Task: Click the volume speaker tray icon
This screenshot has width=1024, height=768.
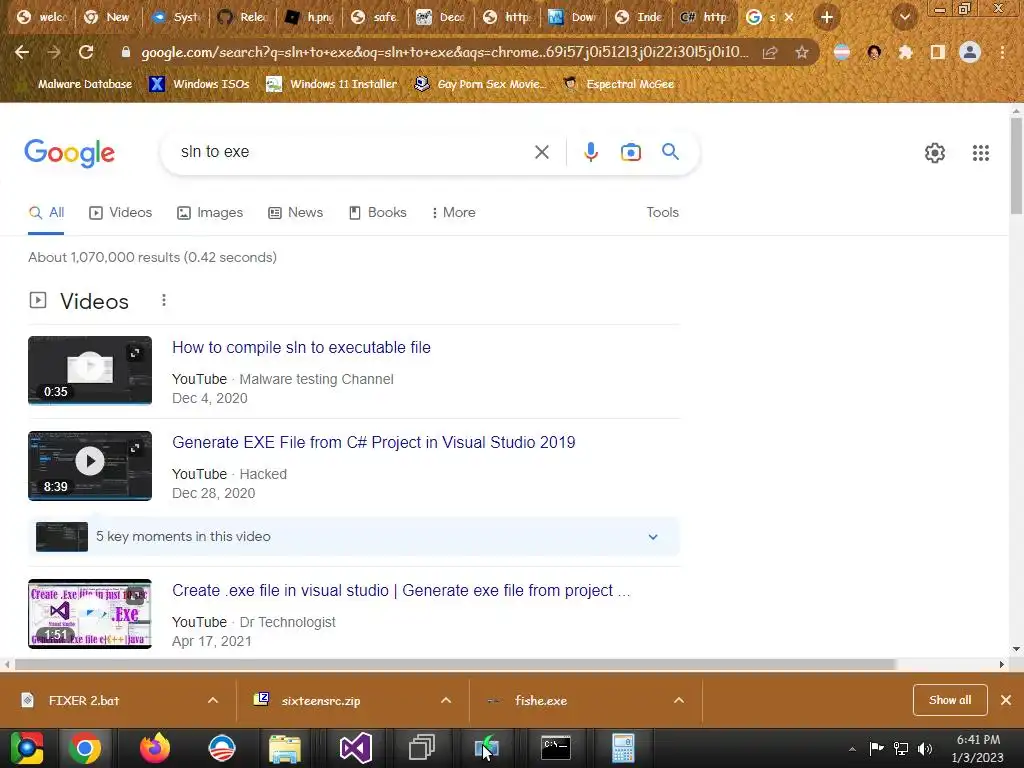Action: tap(925, 748)
